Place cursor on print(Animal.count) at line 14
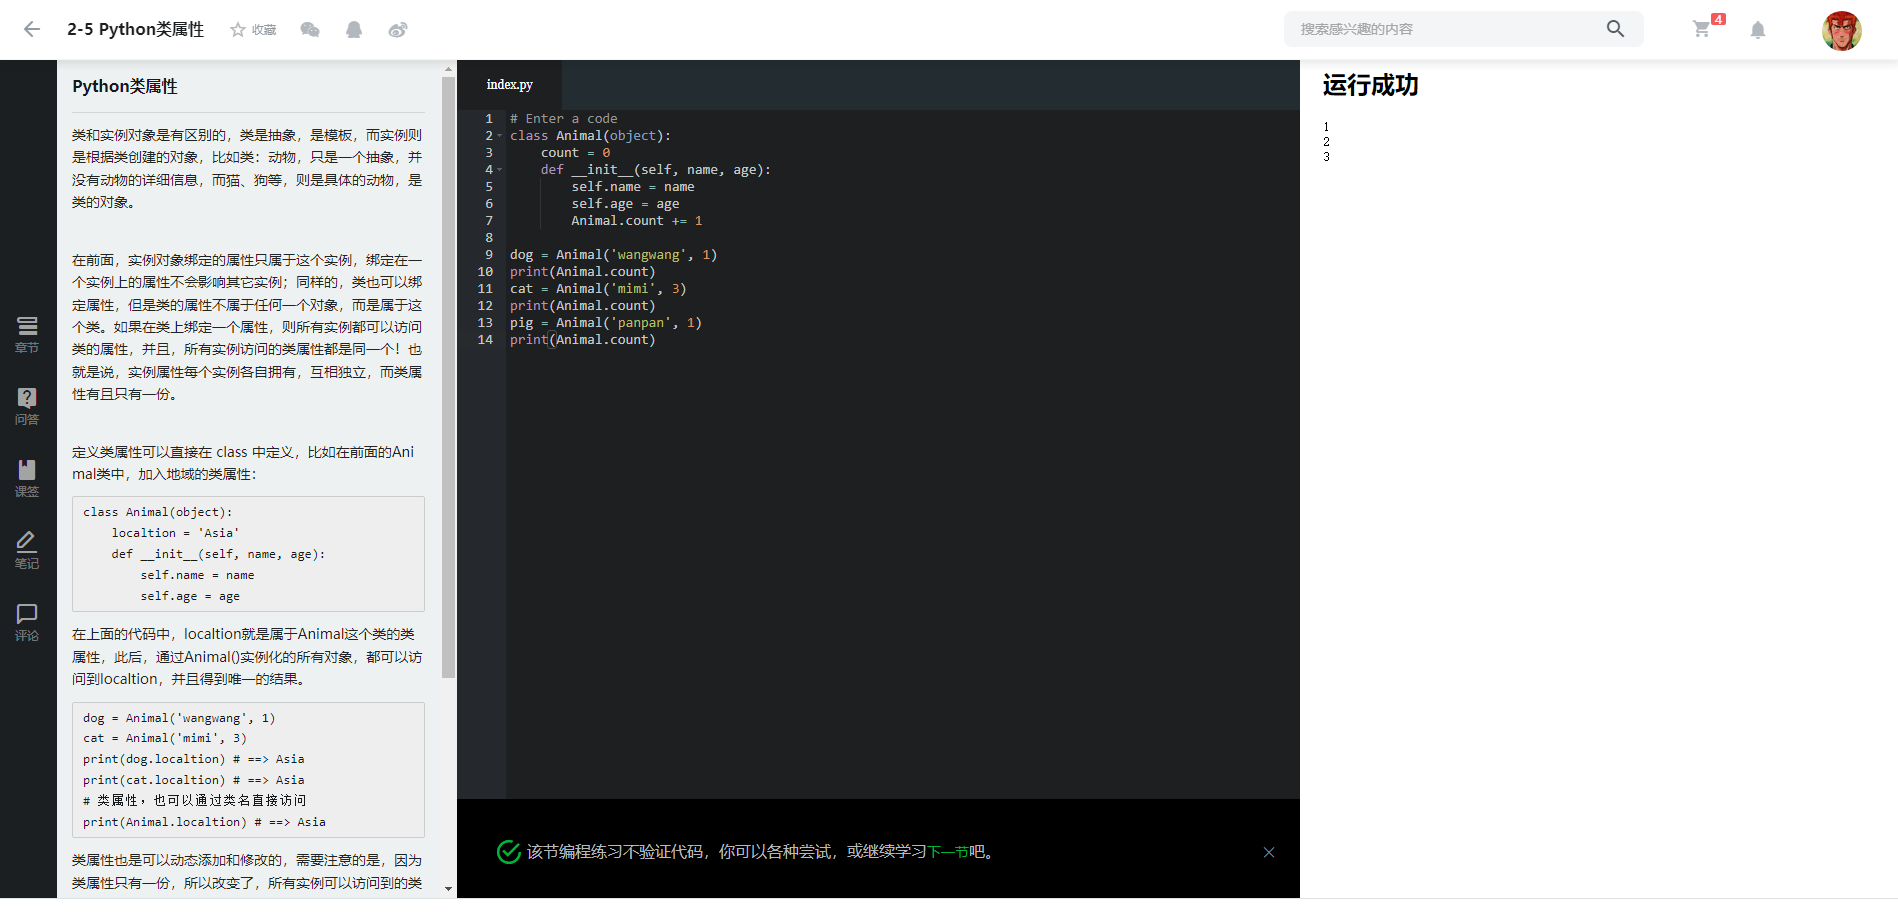The image size is (1898, 922). 583,340
